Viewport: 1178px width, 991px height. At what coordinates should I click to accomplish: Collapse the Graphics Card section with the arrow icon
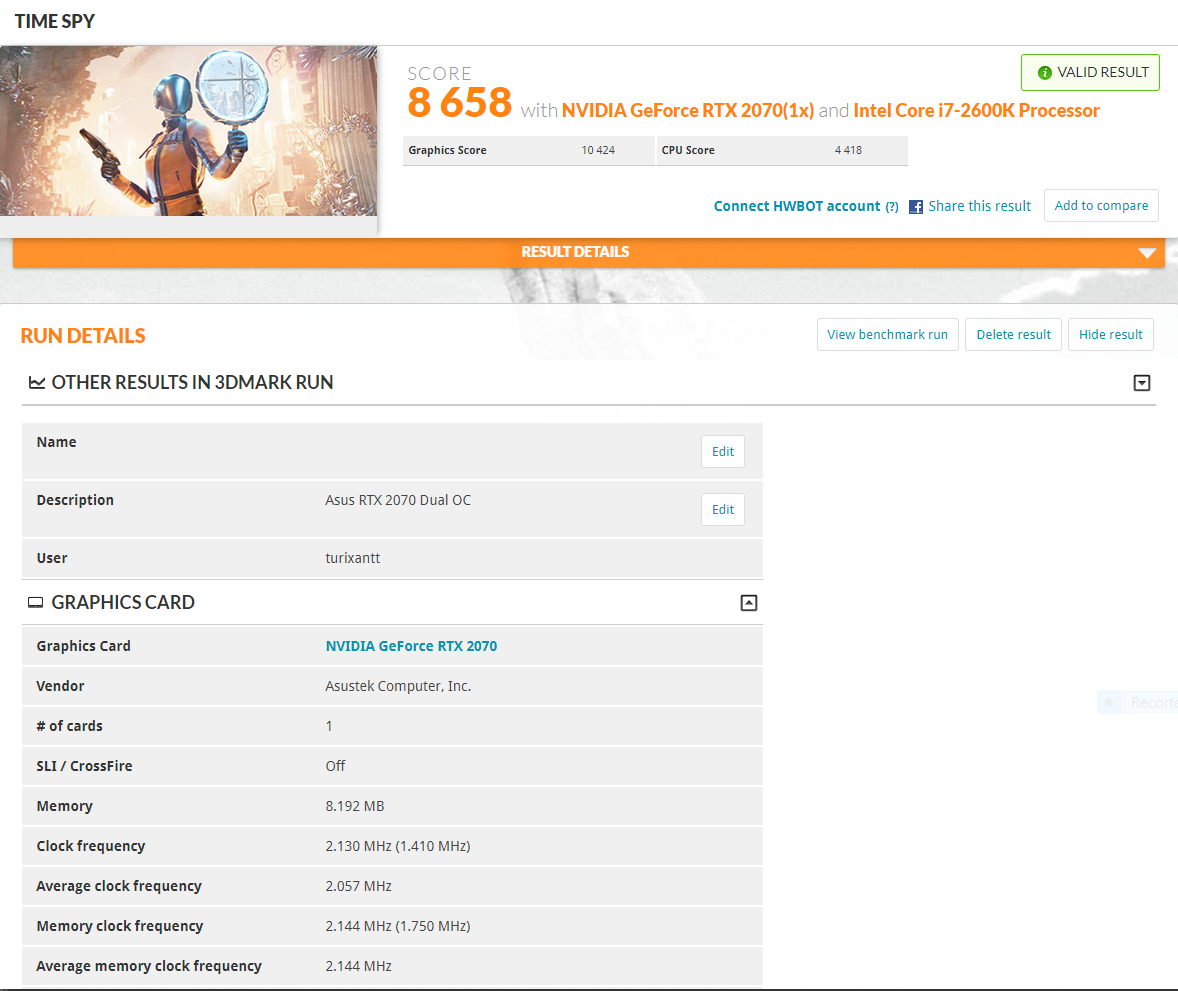[748, 603]
